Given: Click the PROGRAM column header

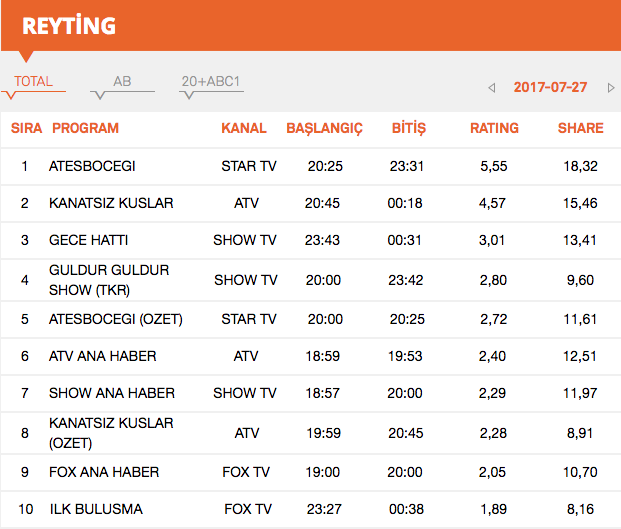Looking at the screenshot, I should click(x=85, y=128).
